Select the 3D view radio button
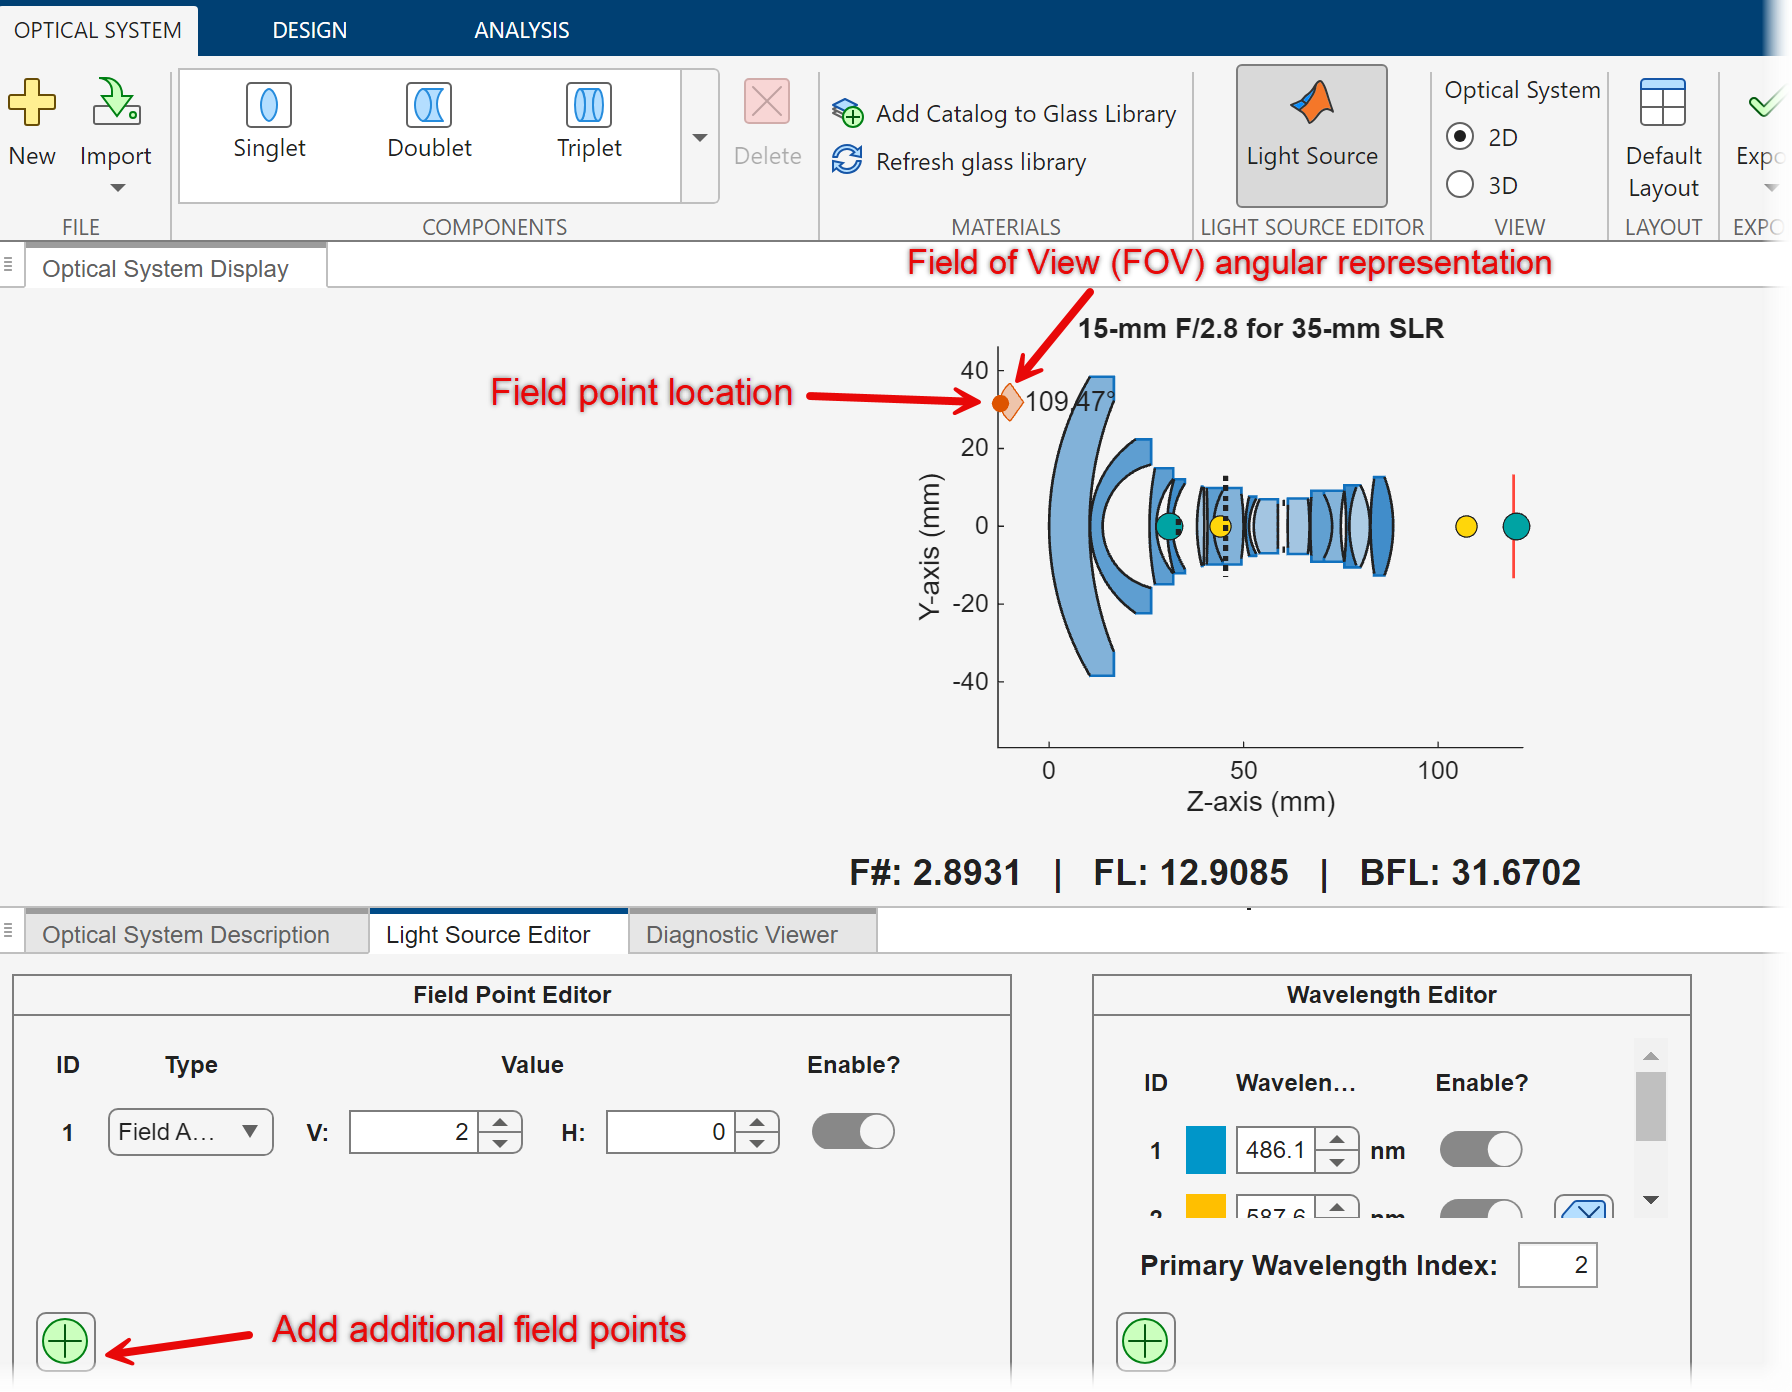 [x=1461, y=185]
